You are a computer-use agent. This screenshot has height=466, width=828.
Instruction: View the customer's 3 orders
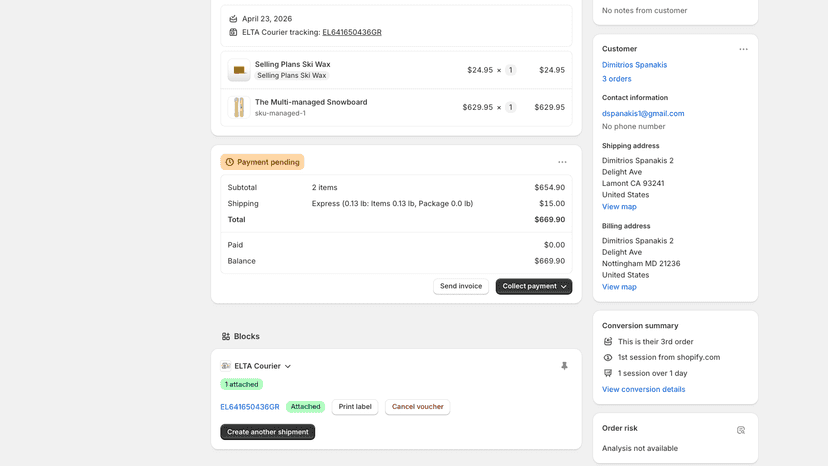tap(616, 79)
